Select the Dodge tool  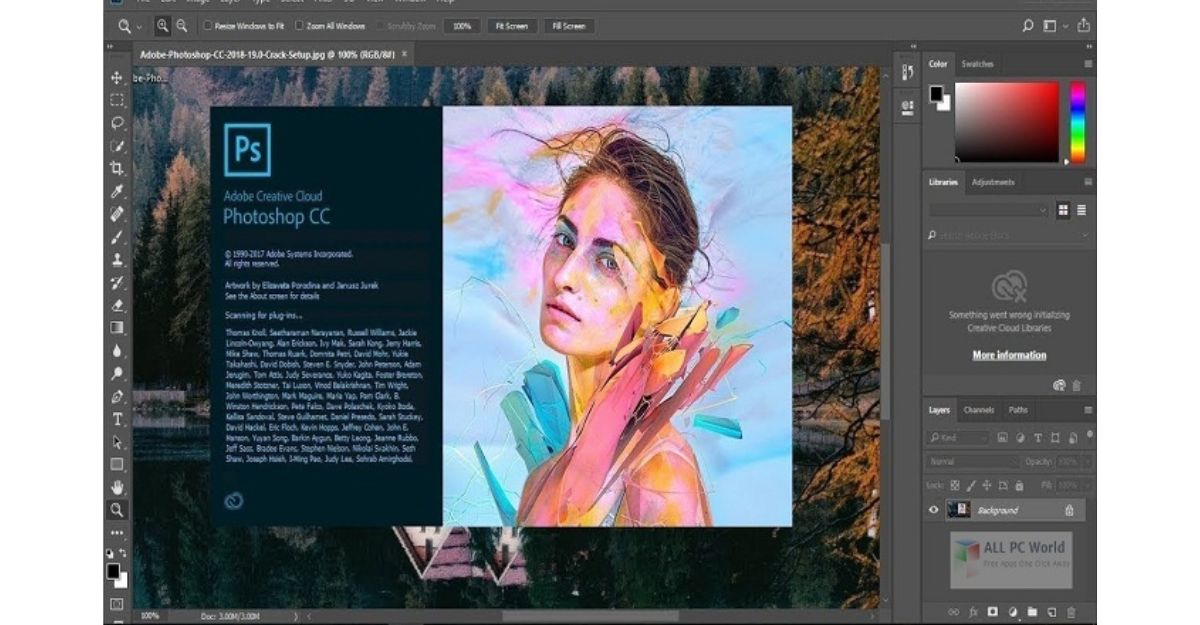click(x=117, y=373)
